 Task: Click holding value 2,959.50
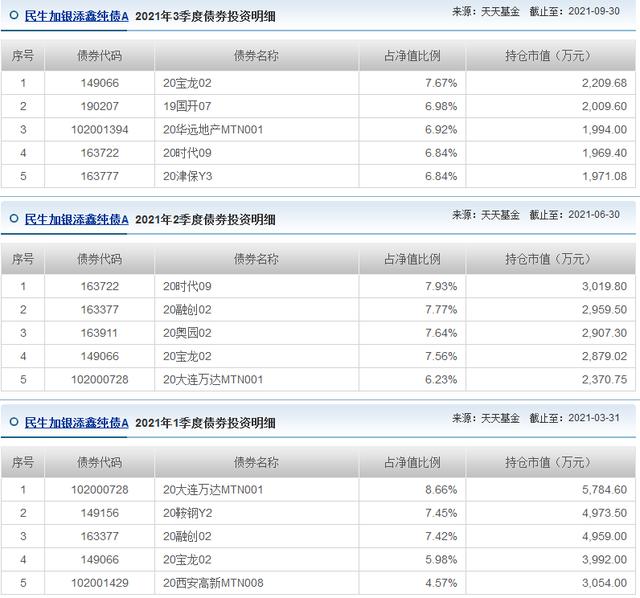pos(604,310)
